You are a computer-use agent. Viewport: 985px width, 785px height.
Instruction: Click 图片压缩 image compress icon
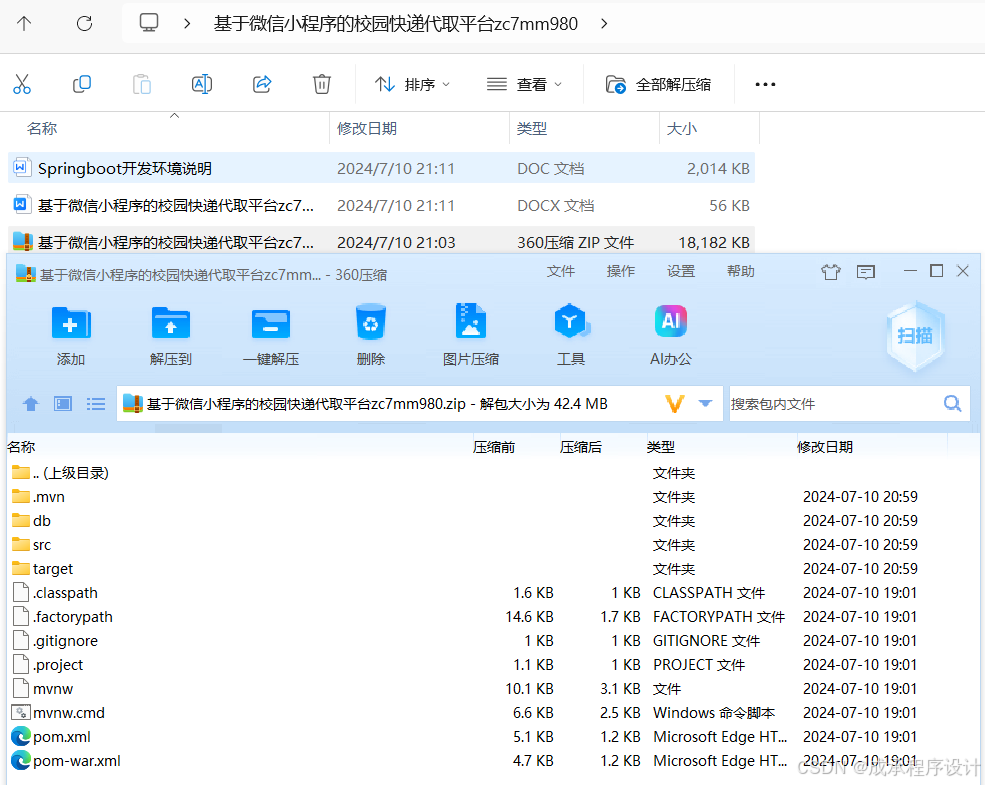(x=471, y=335)
